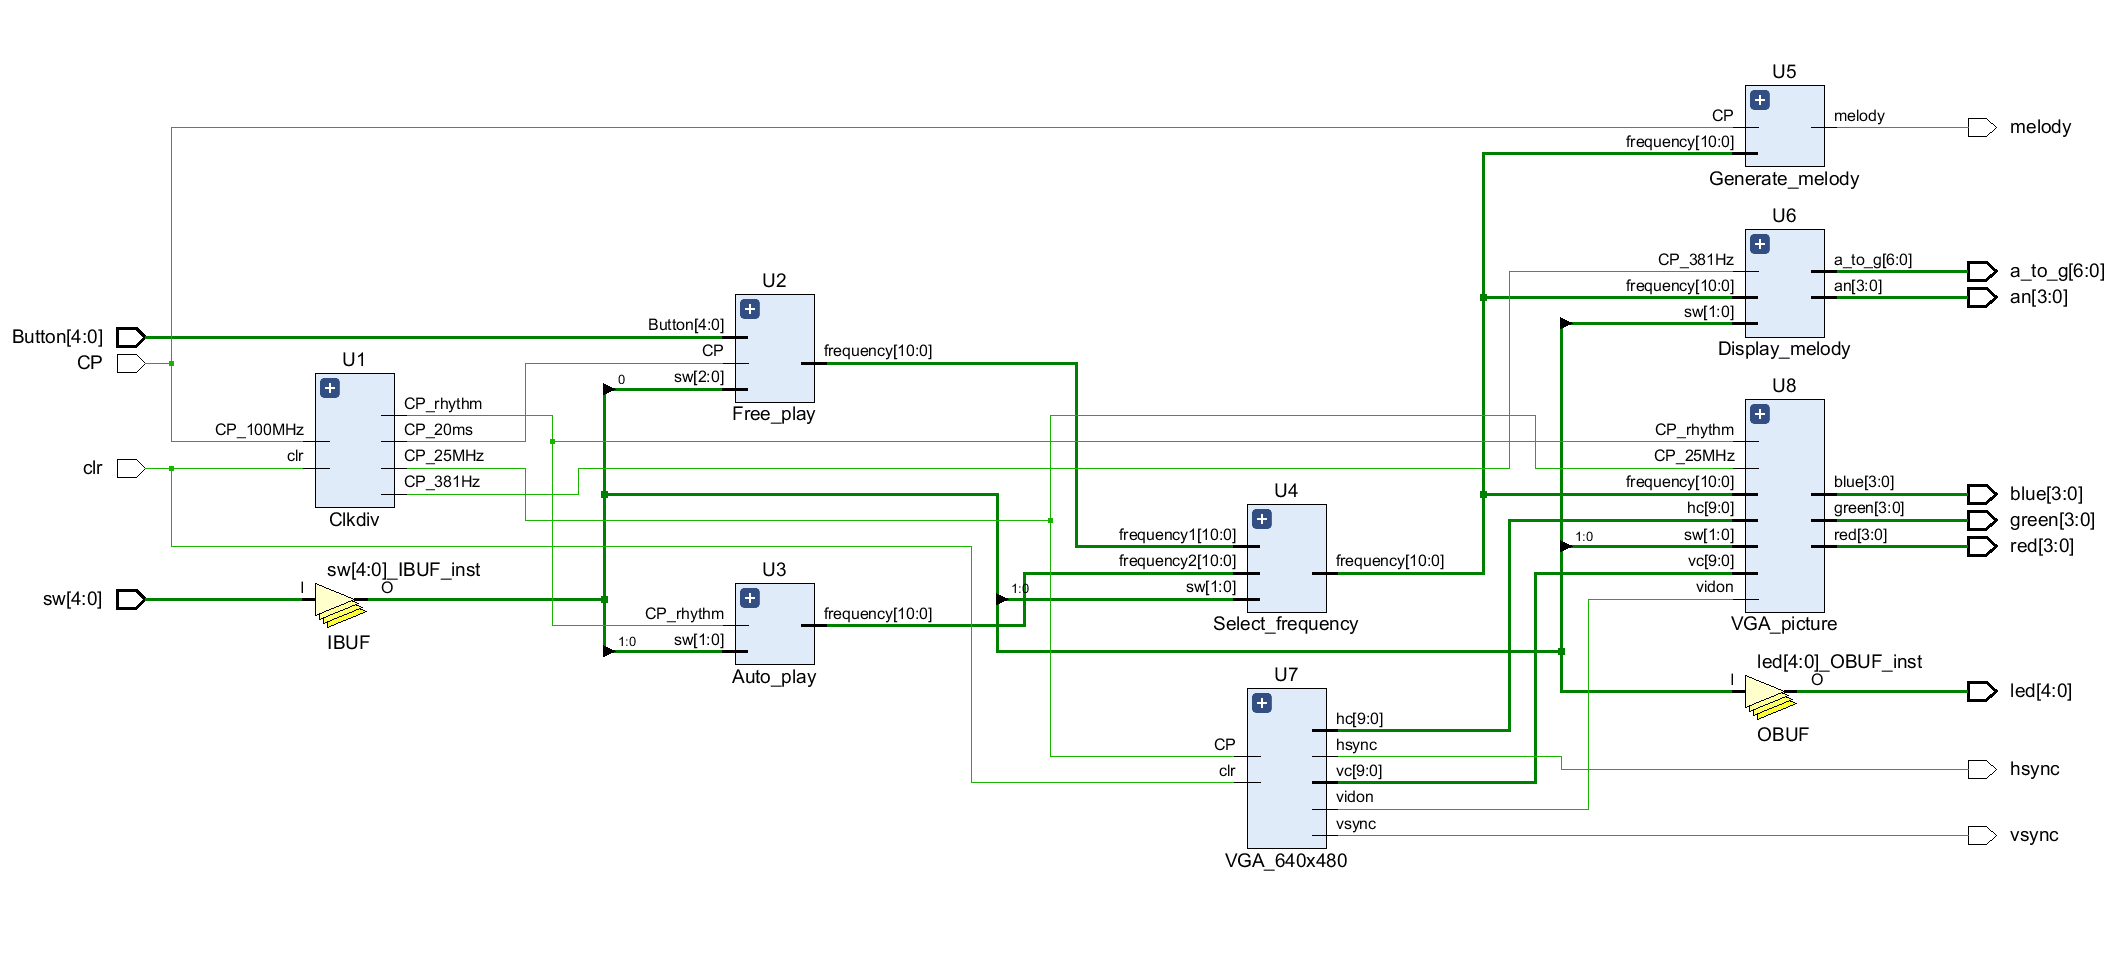Select the CP_25MHz pin on Clkdiv
Screen dimensions: 2113x973
click(444, 456)
